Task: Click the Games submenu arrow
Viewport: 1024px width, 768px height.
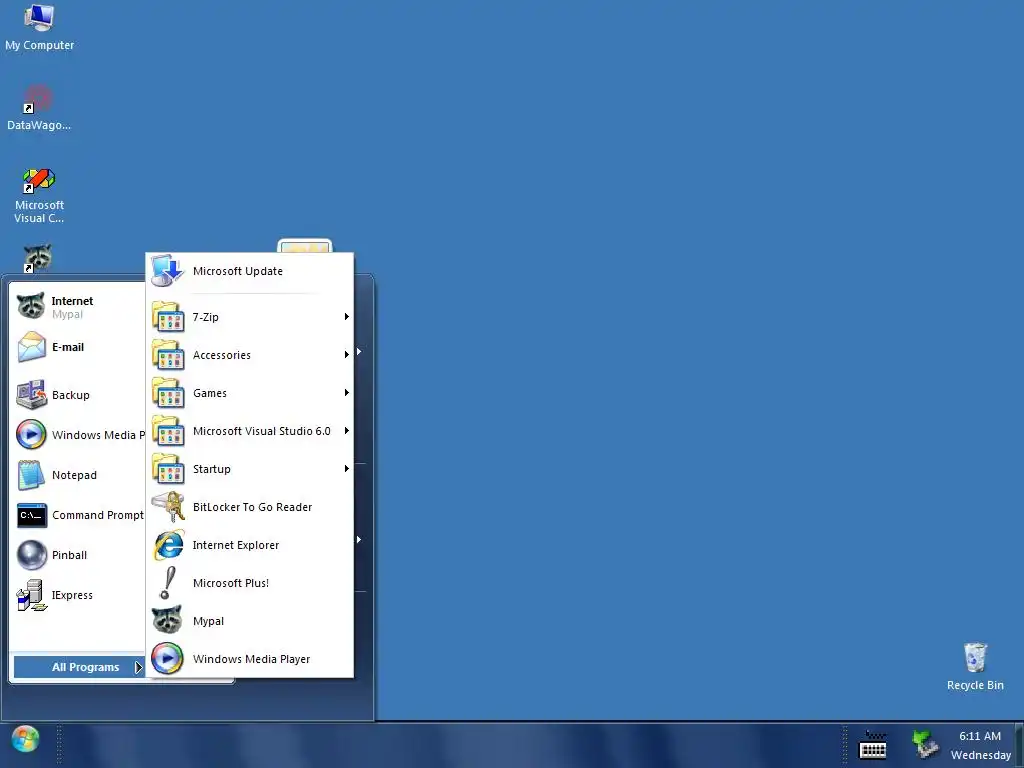Action: coord(347,392)
